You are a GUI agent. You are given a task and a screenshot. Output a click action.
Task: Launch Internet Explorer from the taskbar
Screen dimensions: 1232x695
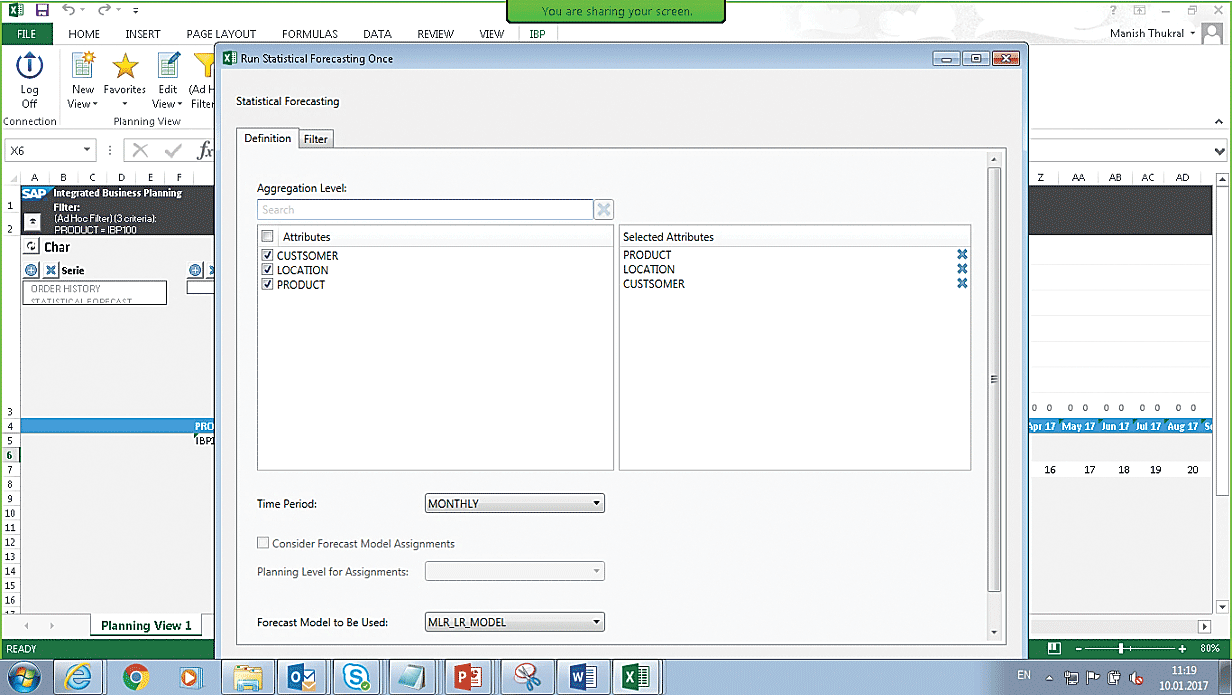pyautogui.click(x=79, y=677)
